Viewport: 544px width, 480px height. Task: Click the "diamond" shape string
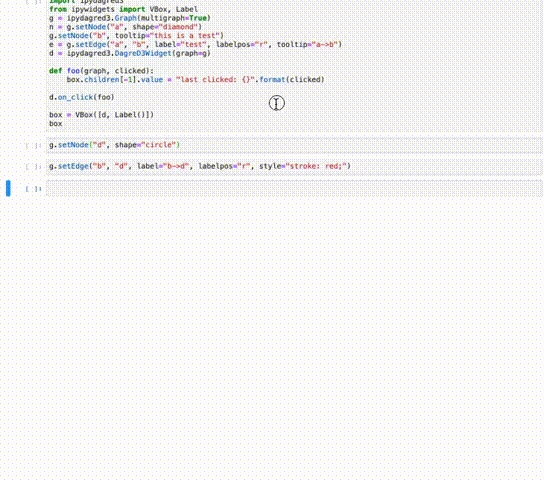point(178,27)
